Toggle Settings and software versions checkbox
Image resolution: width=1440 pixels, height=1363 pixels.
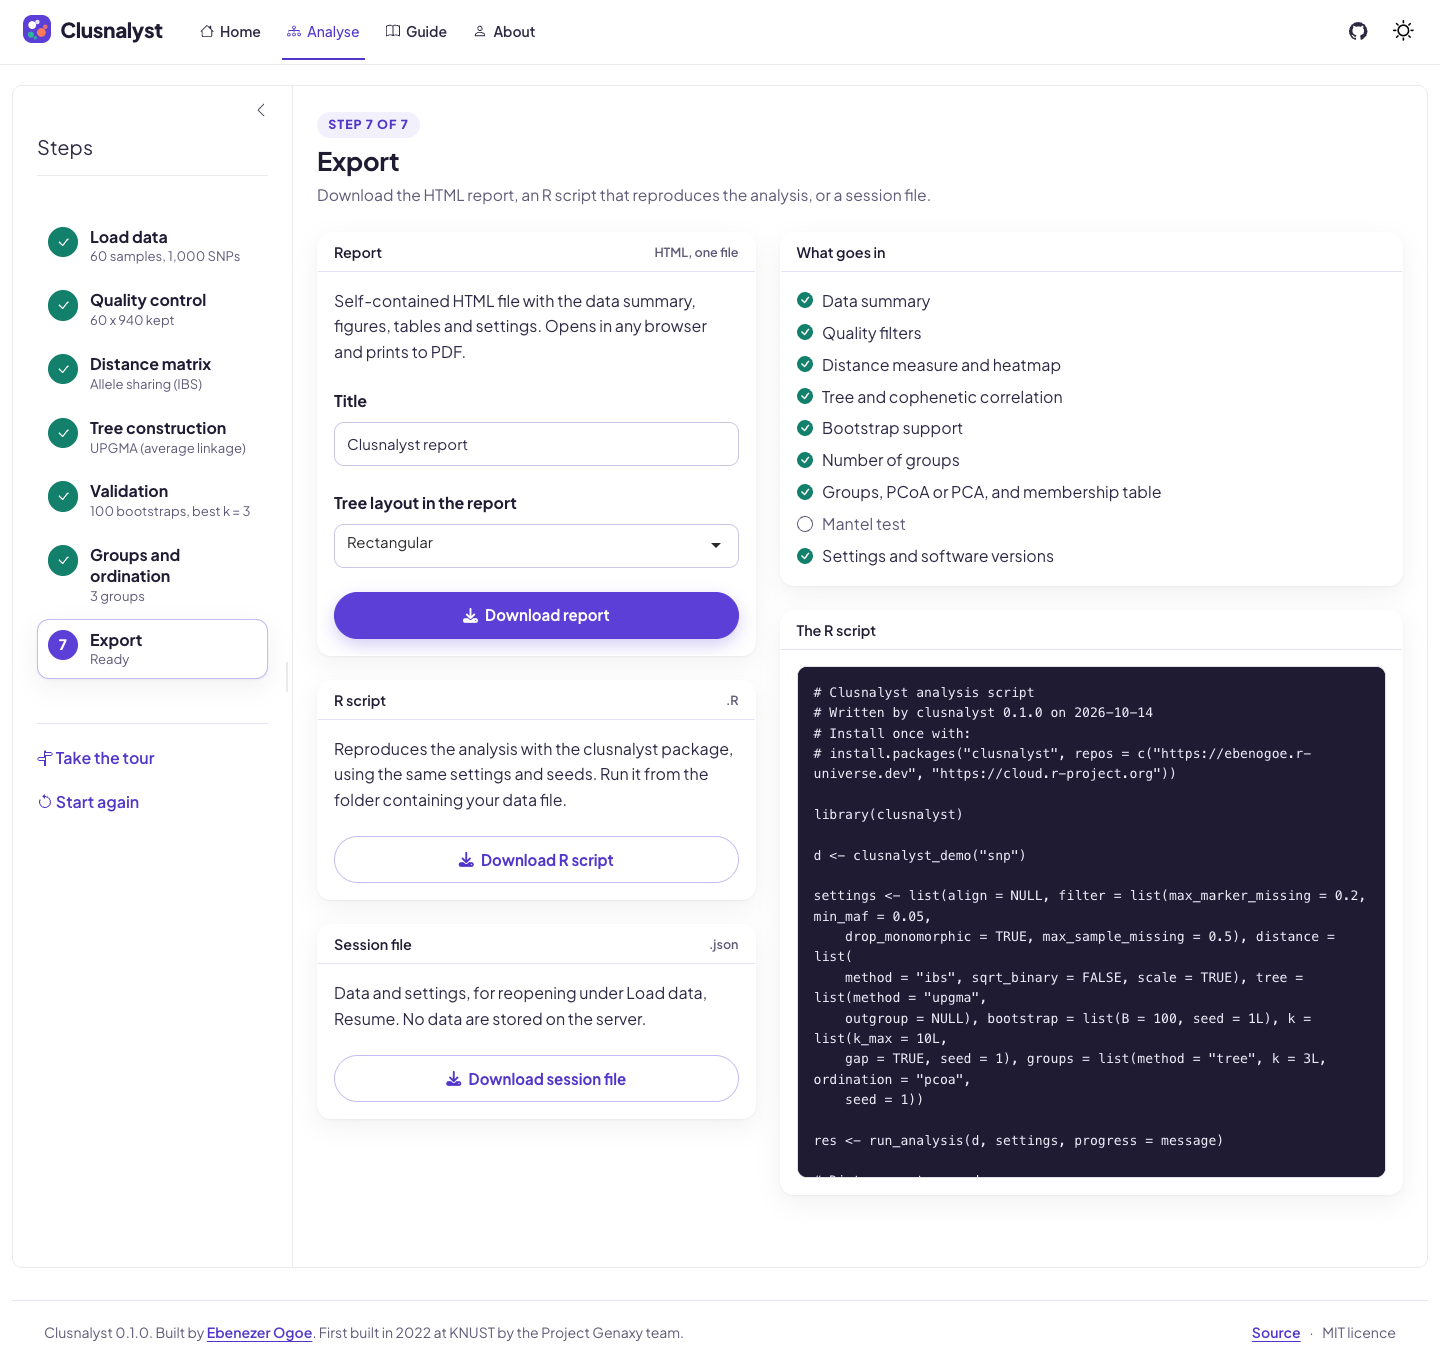[805, 555]
